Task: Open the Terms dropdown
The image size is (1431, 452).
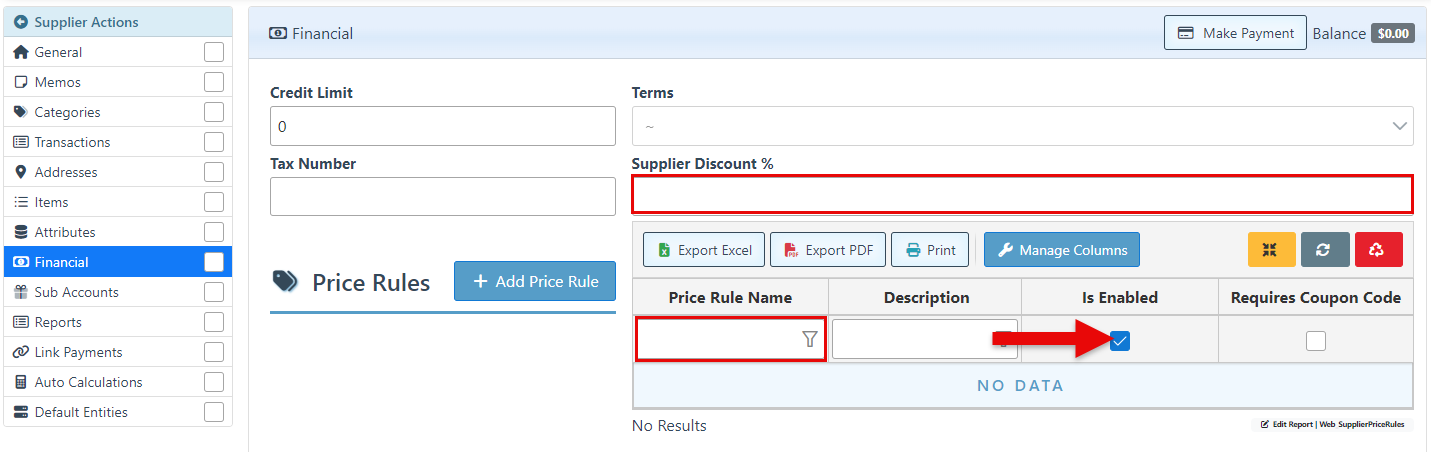Action: 1022,127
